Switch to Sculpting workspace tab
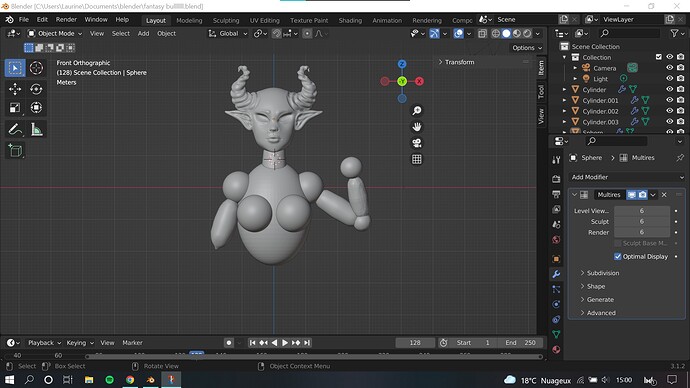 click(x=226, y=20)
